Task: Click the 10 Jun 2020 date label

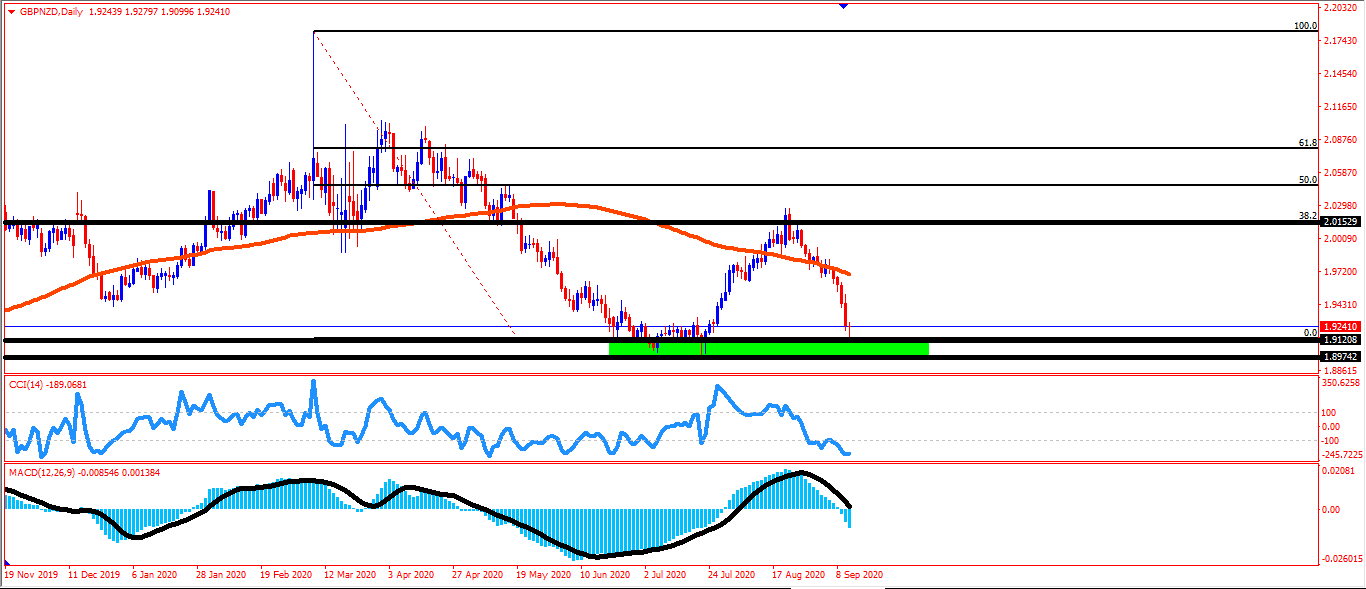Action: point(604,575)
